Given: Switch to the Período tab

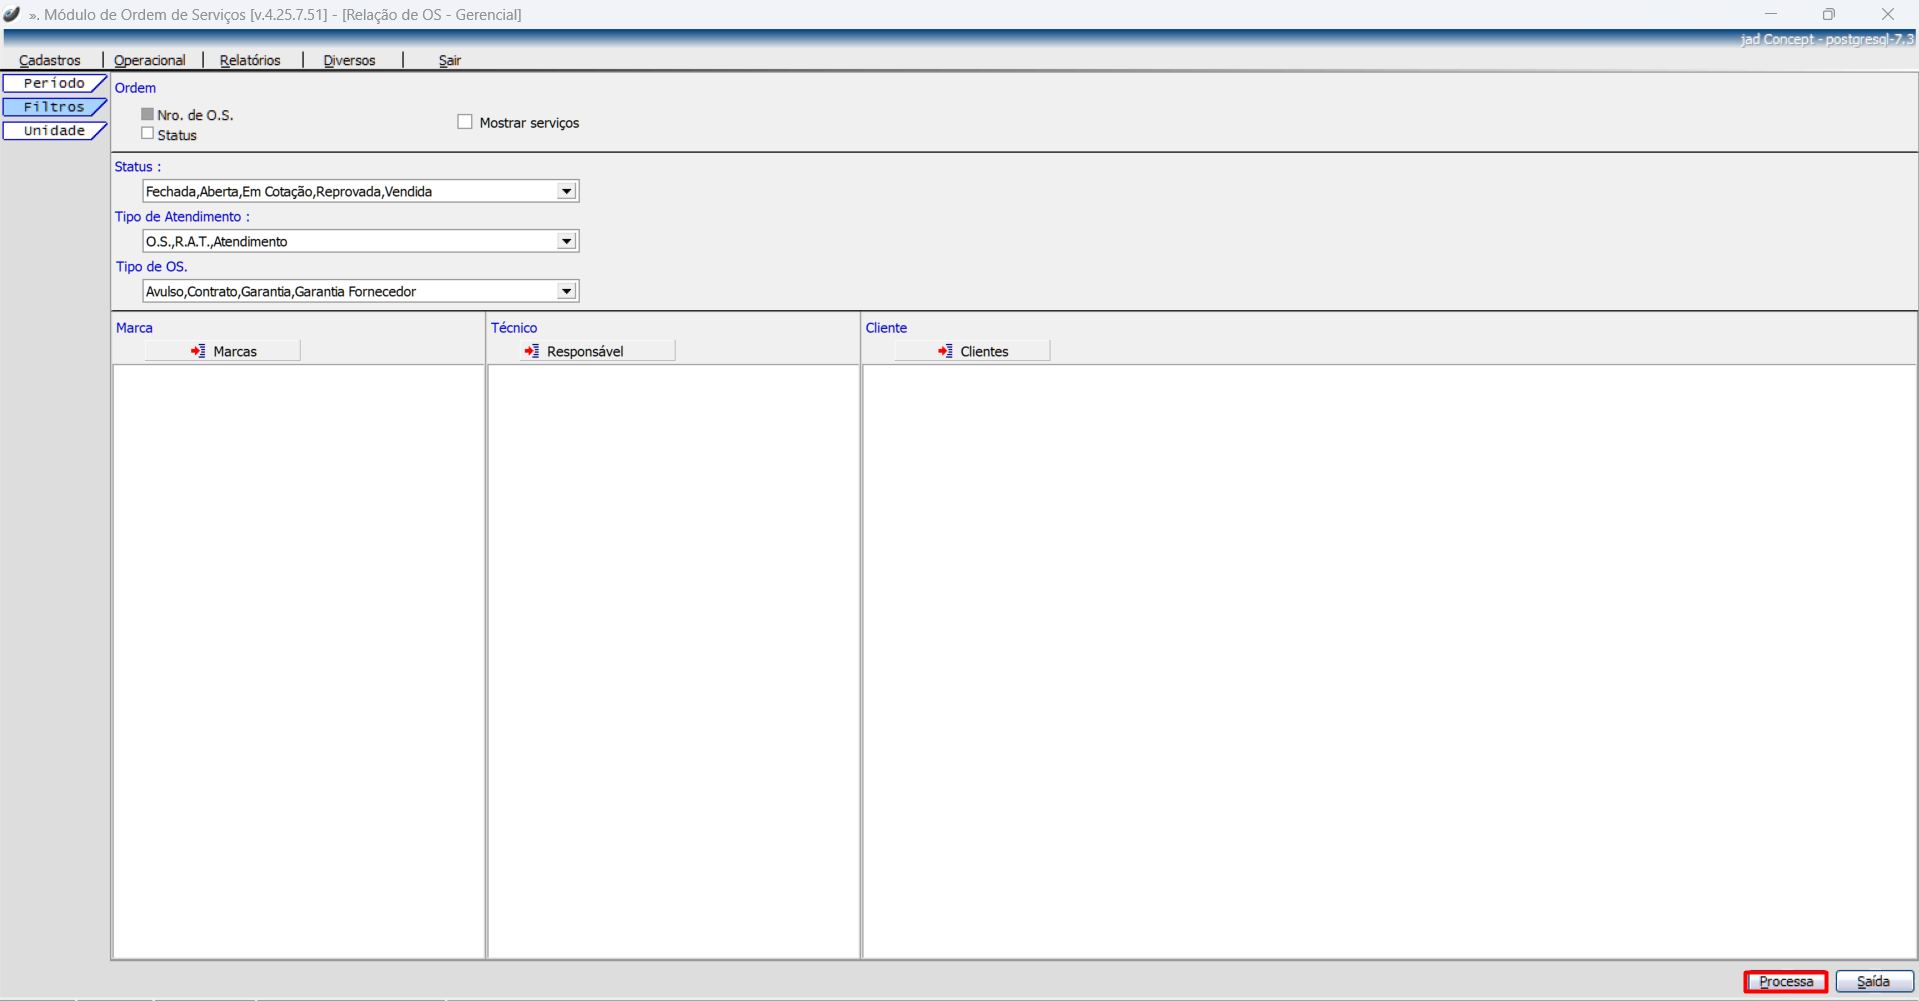Looking at the screenshot, I should click(x=54, y=83).
